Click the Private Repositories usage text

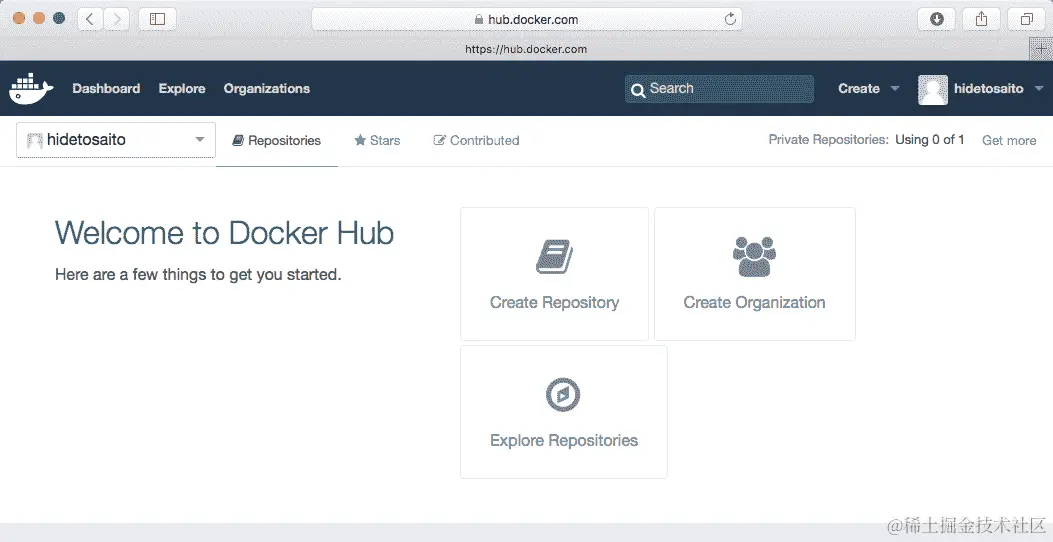coord(866,140)
